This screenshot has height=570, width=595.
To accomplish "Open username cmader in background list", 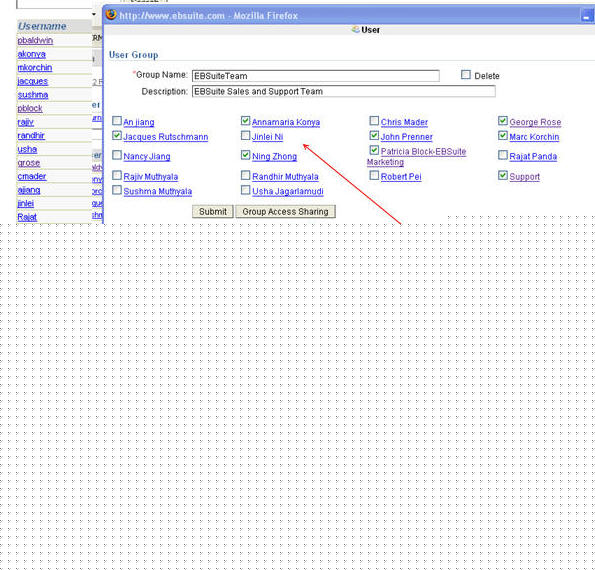I will pos(32,176).
